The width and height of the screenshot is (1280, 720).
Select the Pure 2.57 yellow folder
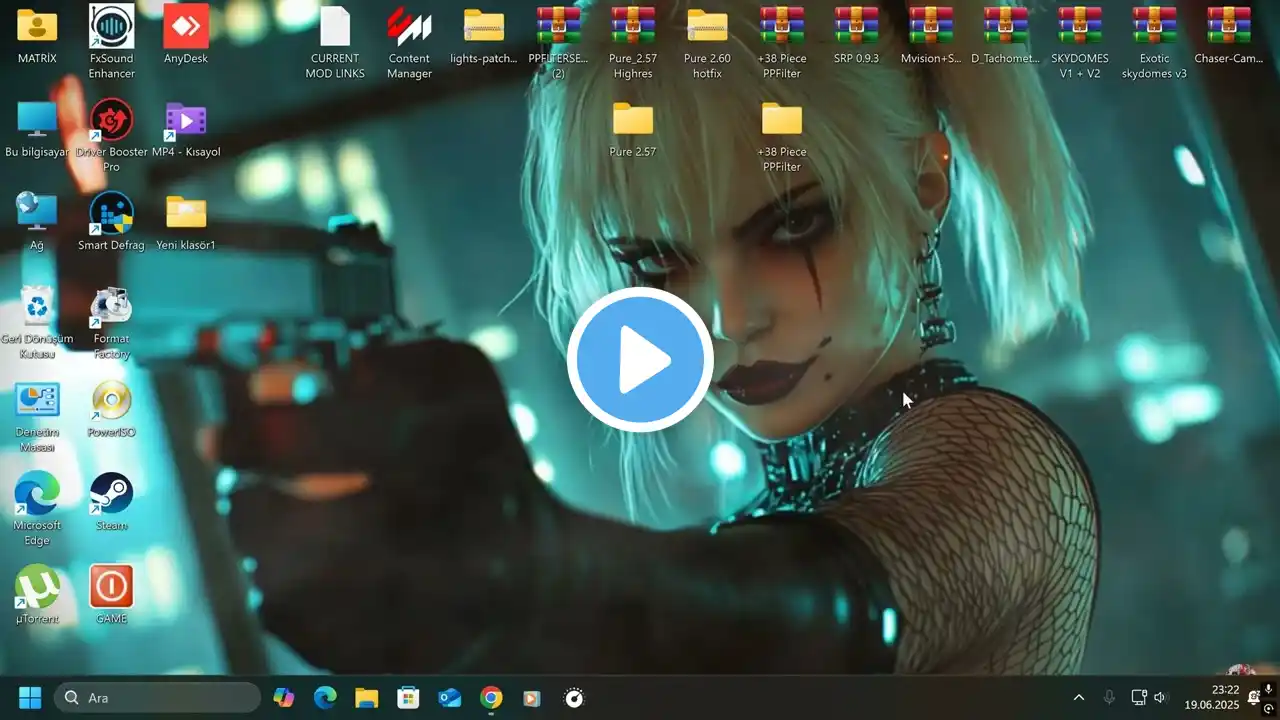coord(633,120)
